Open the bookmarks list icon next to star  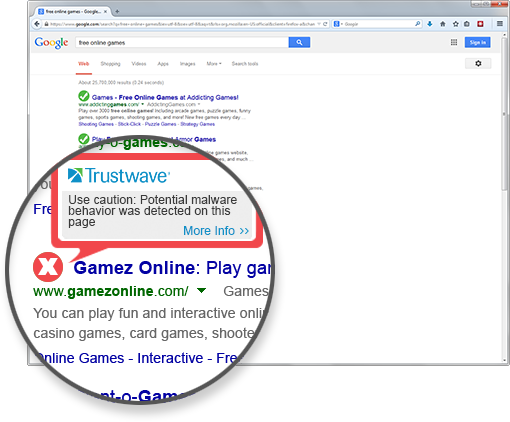[x=467, y=24]
